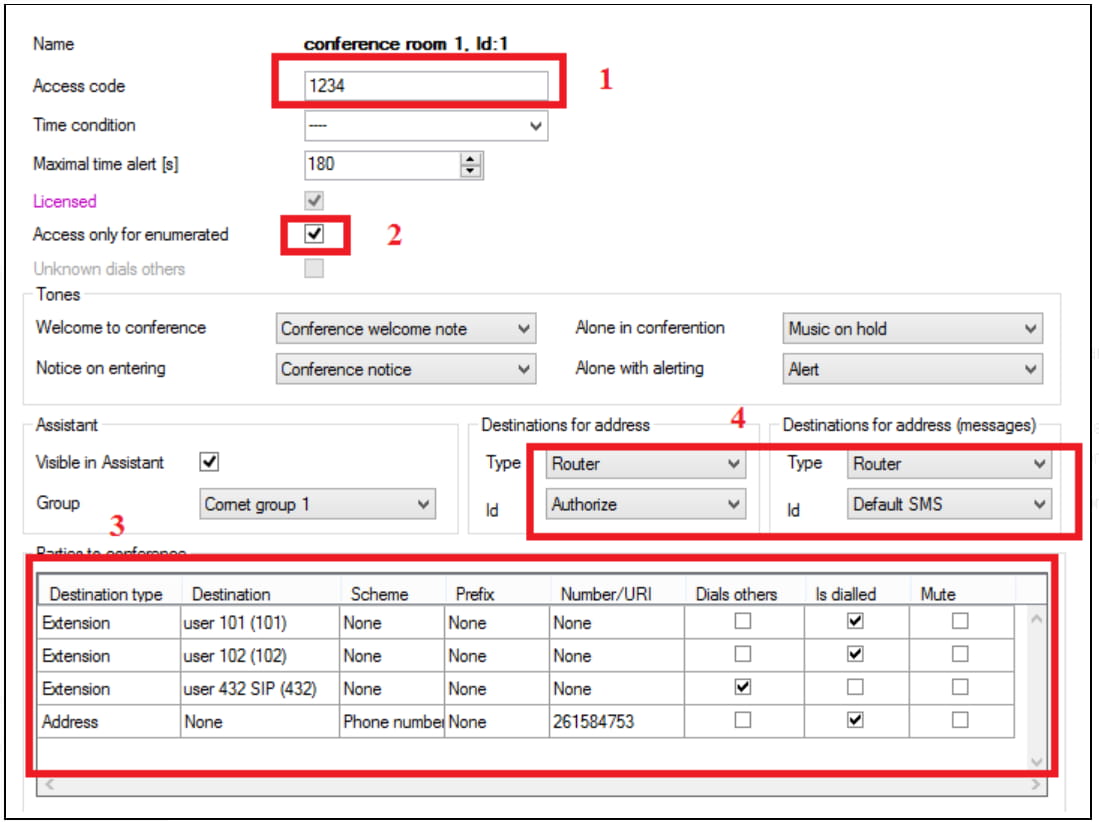Open Default SMS Id dropdown

(x=949, y=505)
